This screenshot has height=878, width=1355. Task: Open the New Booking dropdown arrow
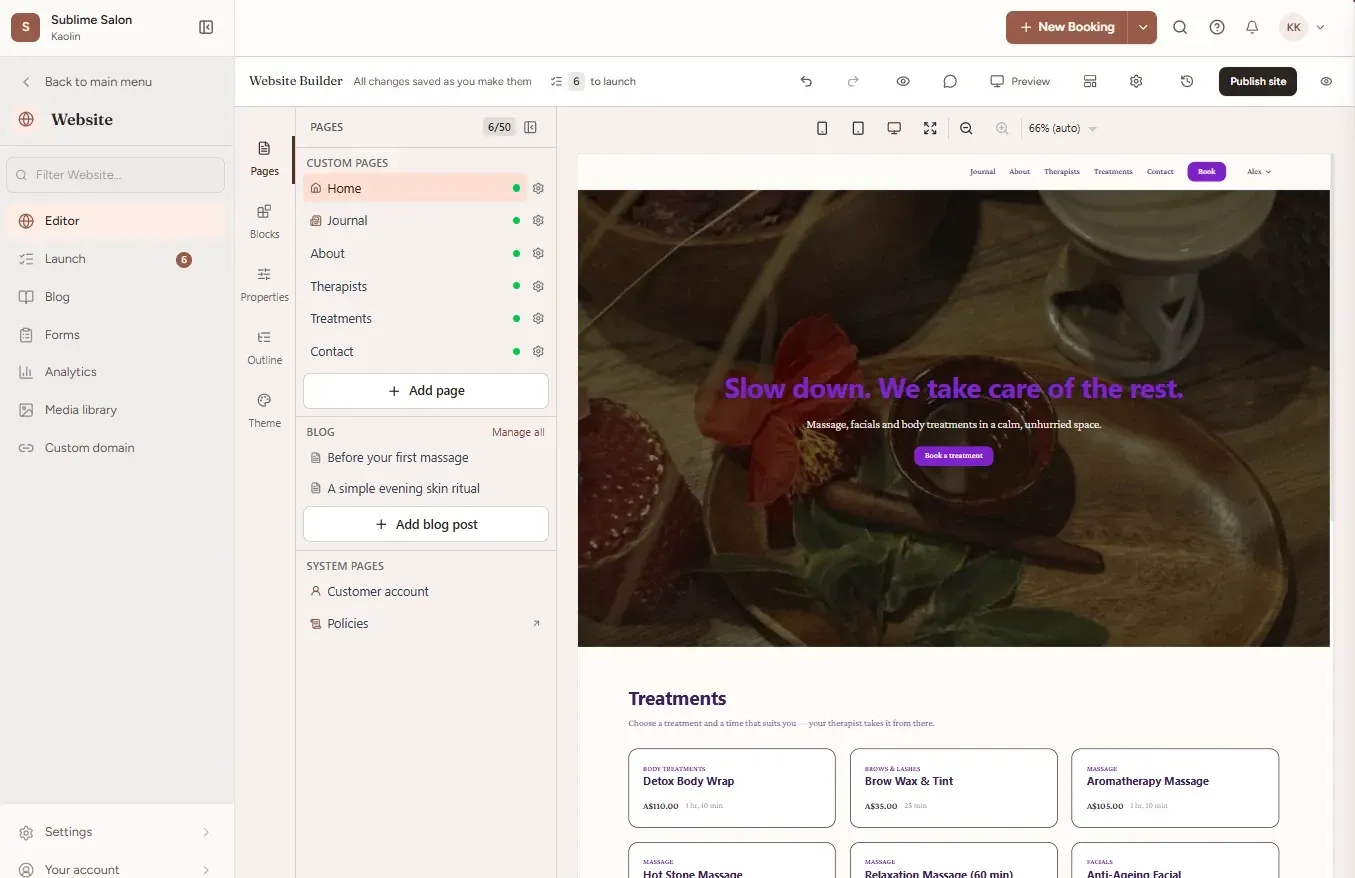[x=1142, y=27]
